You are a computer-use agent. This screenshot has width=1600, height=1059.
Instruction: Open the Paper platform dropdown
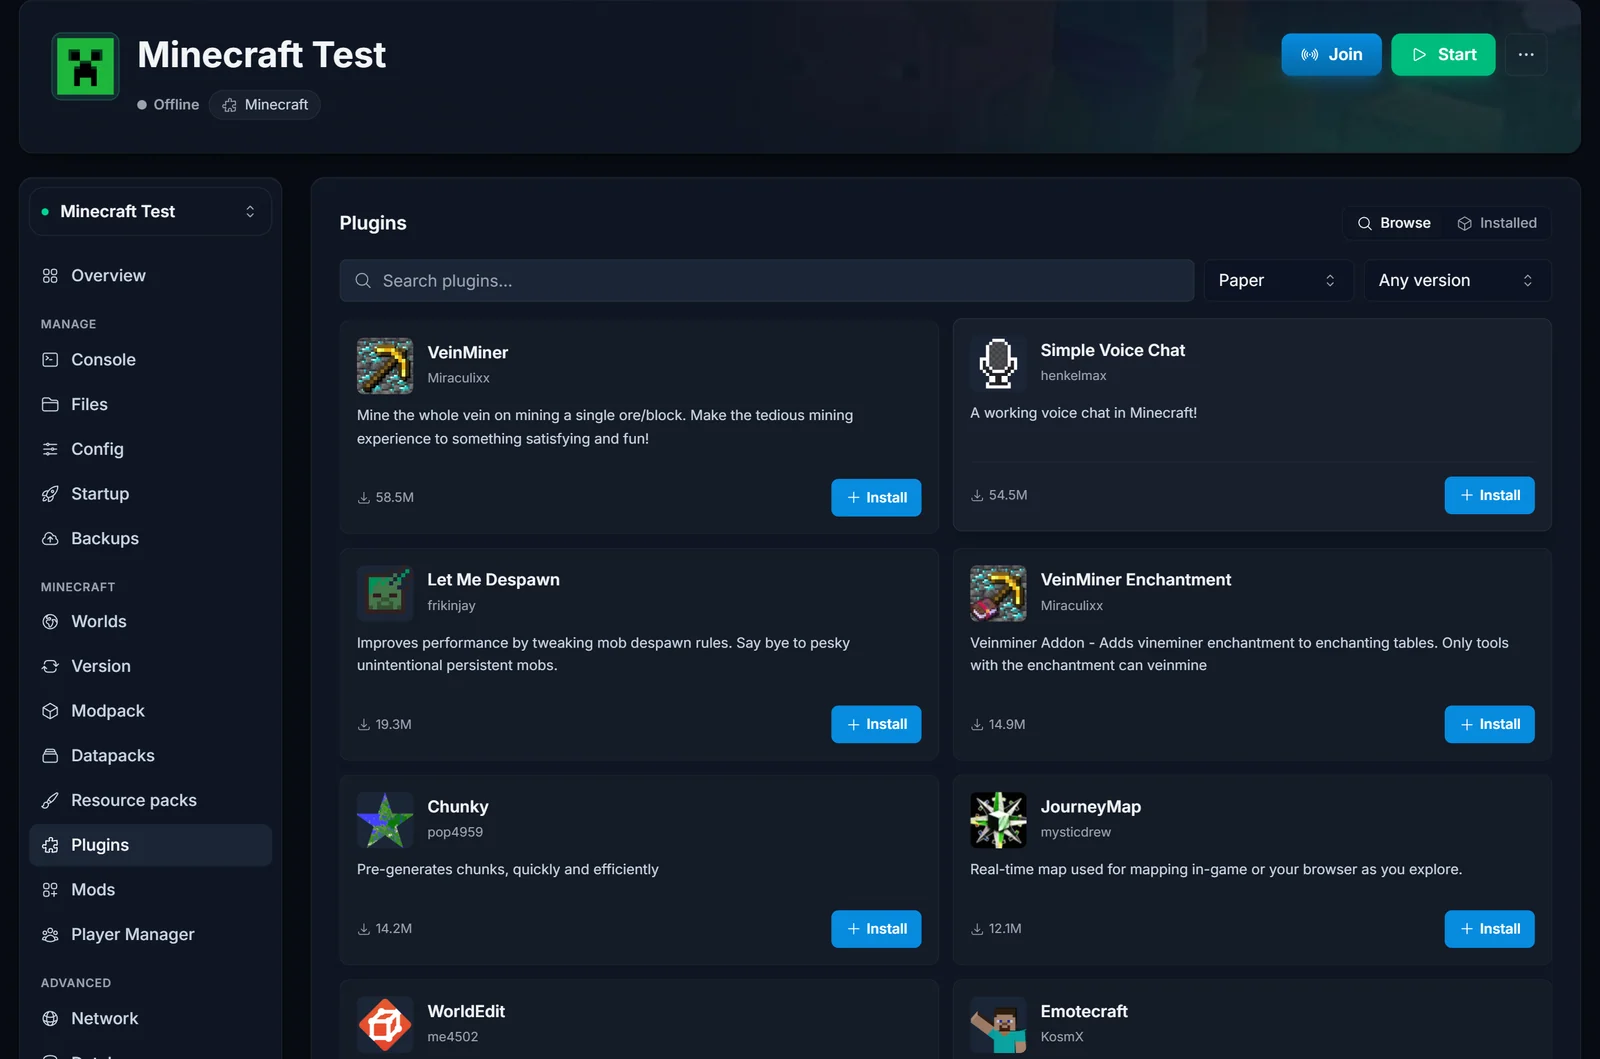point(1278,281)
